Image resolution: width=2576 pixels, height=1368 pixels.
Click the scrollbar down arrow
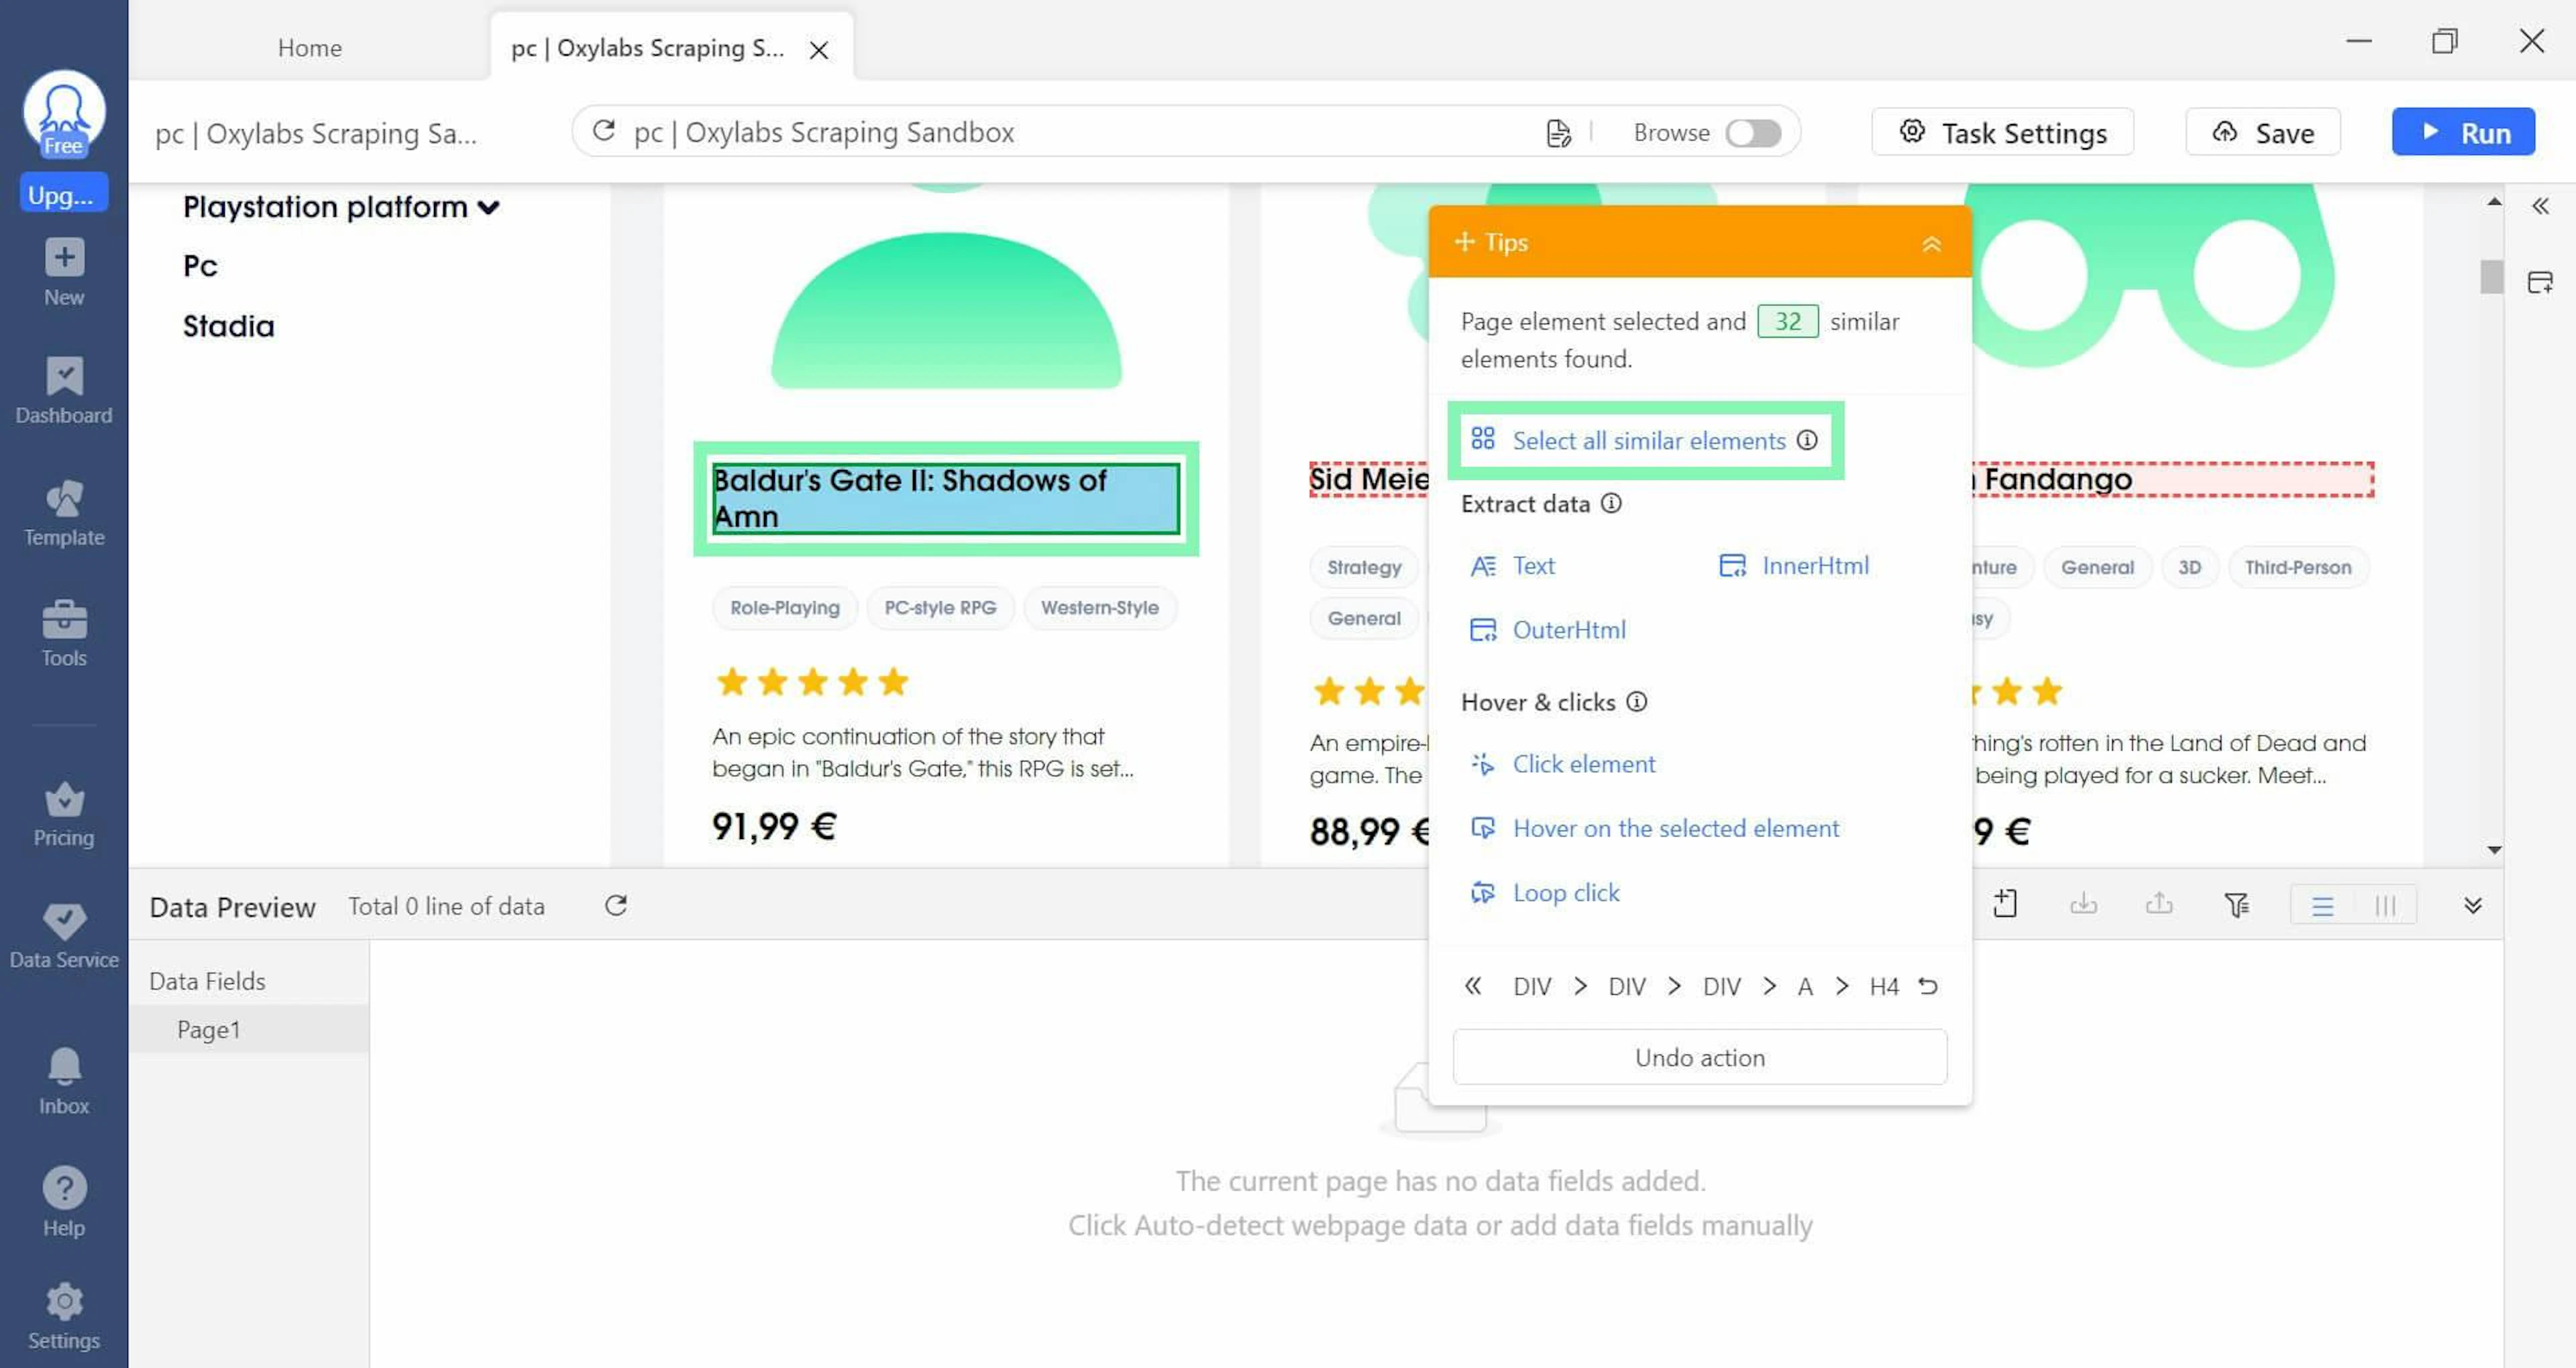point(2494,850)
